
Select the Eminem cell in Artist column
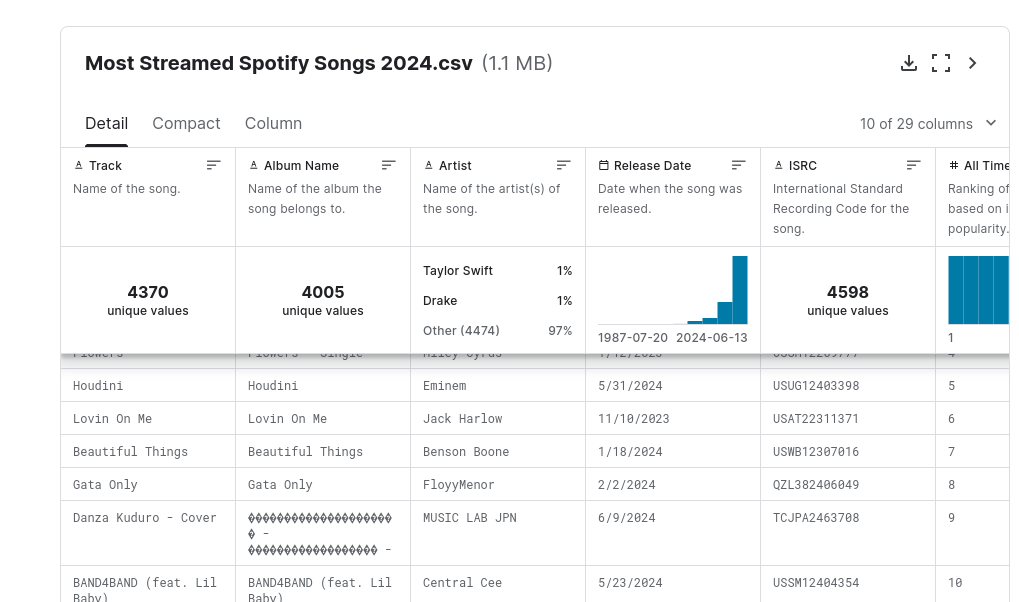(444, 386)
